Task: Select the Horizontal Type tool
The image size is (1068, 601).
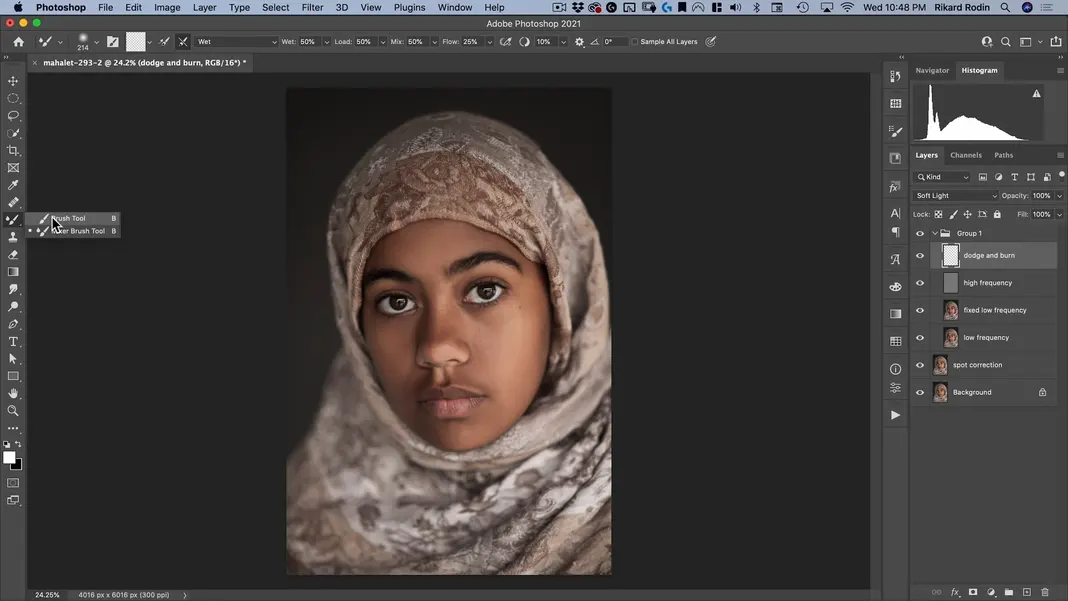Action: pyautogui.click(x=13, y=341)
